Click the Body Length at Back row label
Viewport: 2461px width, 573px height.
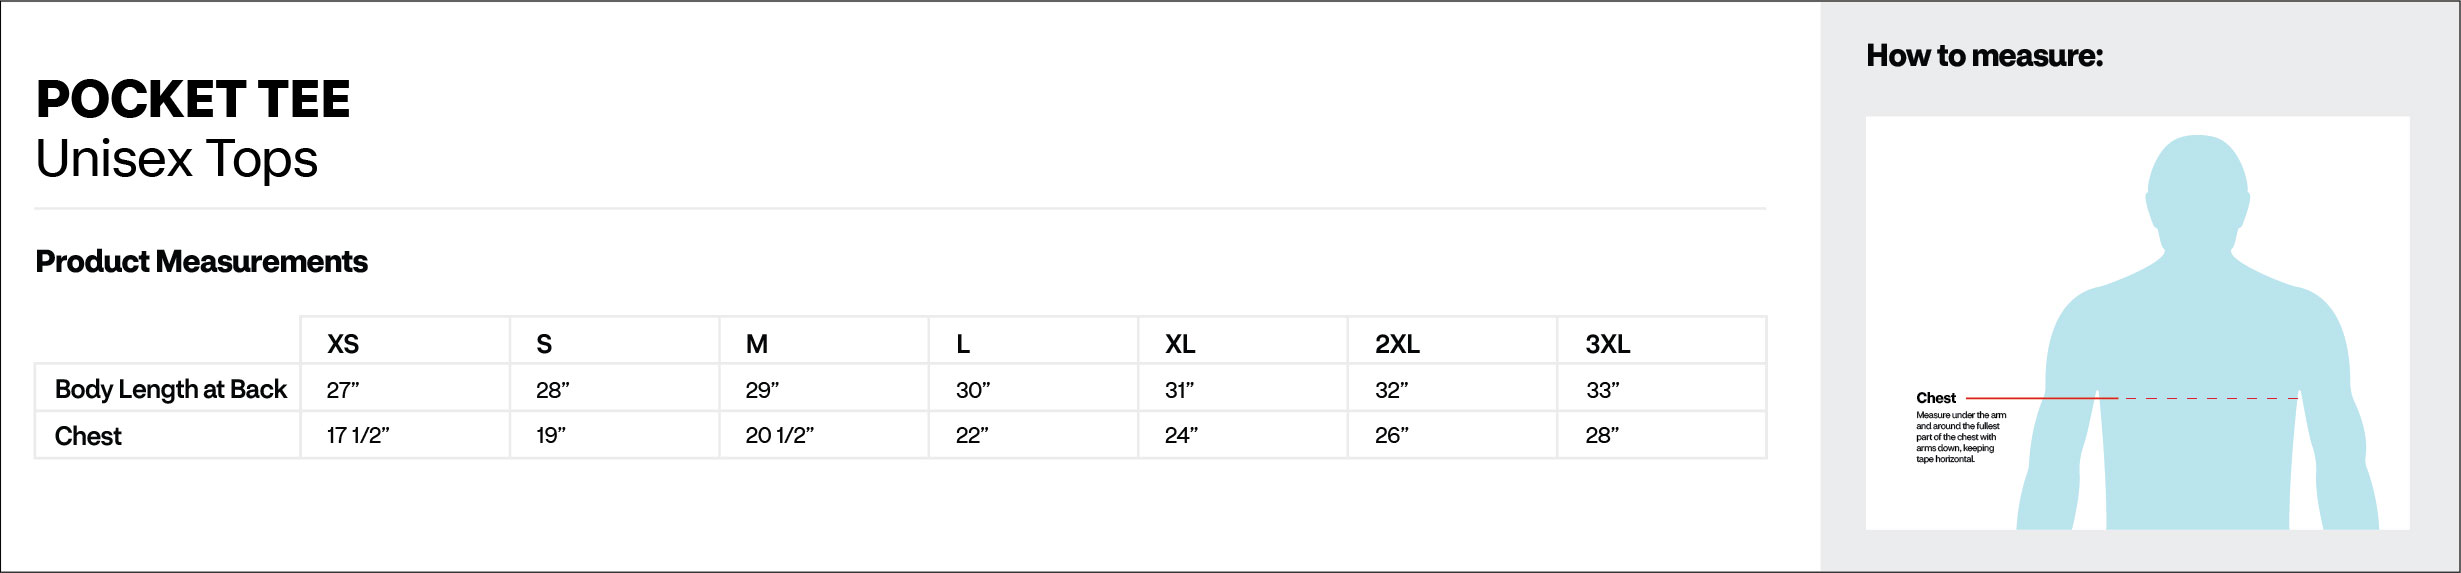(171, 389)
